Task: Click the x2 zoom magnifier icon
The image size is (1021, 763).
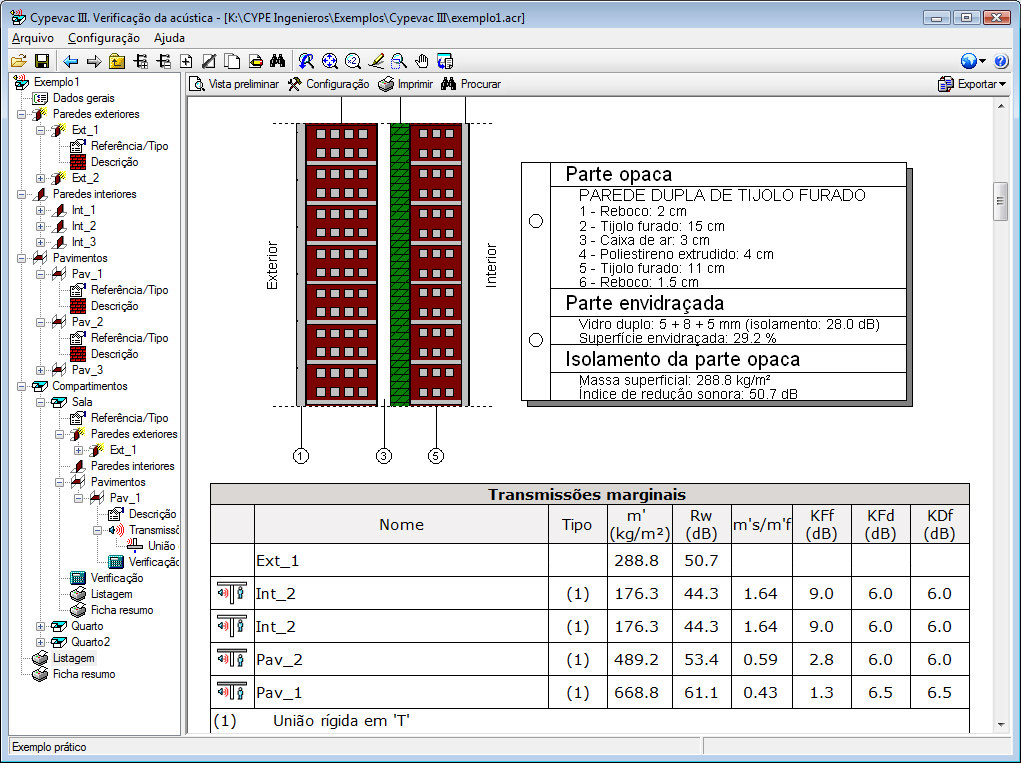Action: tap(352, 61)
